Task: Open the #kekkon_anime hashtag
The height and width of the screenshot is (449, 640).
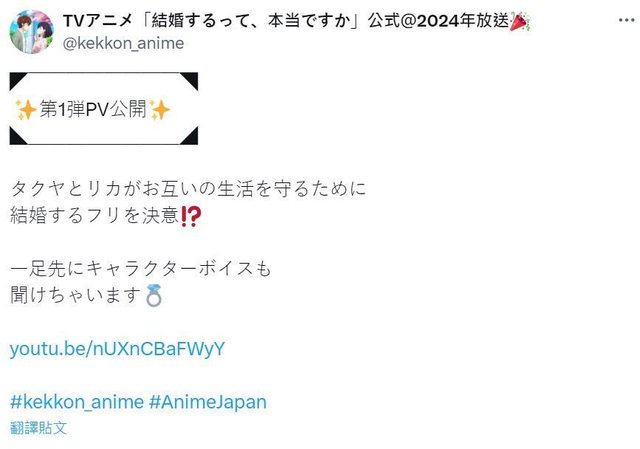Action: [x=77, y=402]
